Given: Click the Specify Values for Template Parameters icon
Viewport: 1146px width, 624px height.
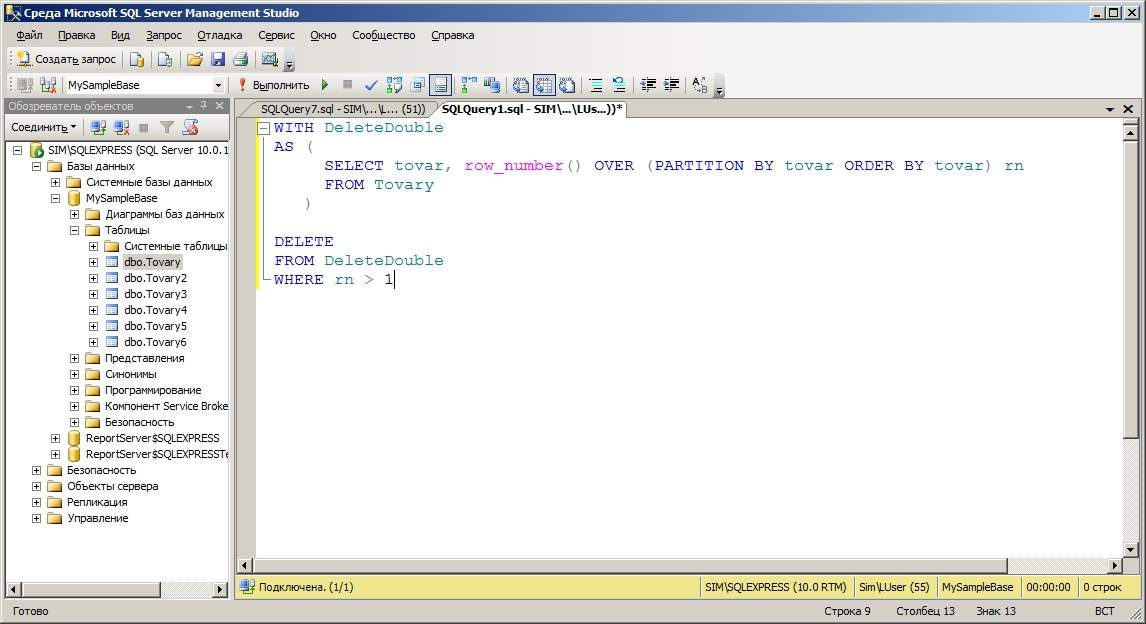Looking at the screenshot, I should coord(699,85).
